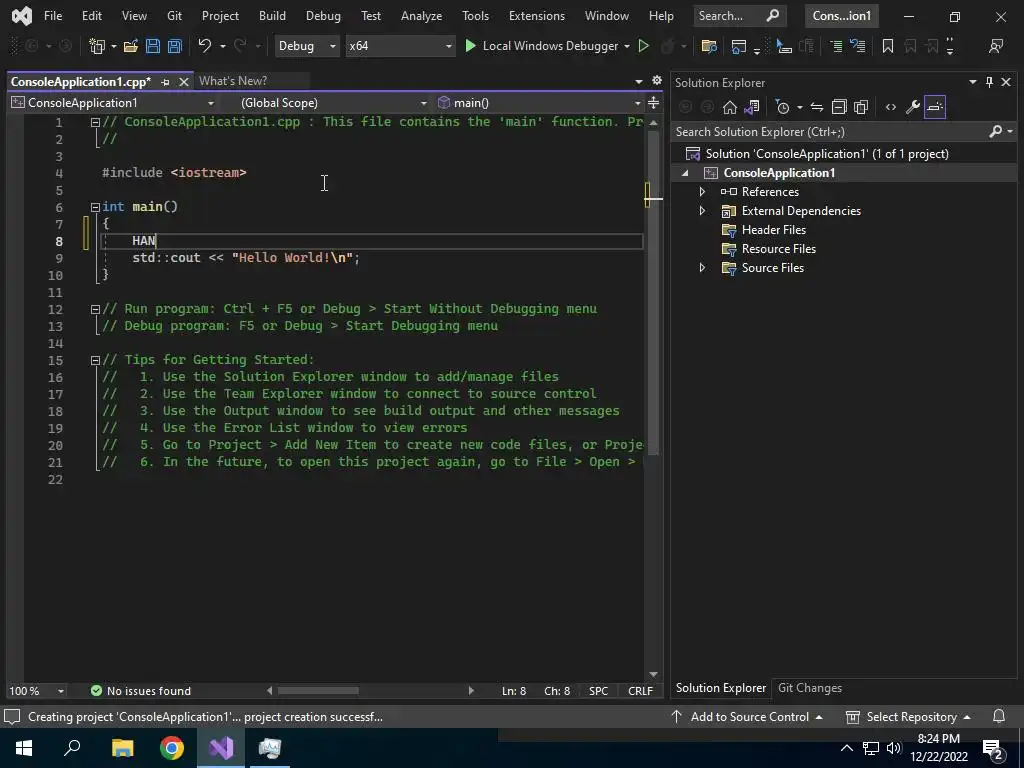Open the notifications bell in the status bar
1024x768 pixels.
pos(999,716)
